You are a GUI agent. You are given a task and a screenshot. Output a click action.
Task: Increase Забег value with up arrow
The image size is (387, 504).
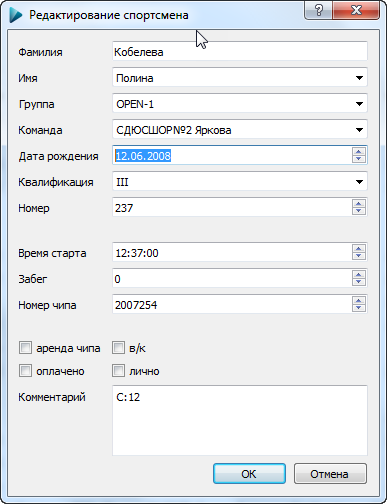[x=359, y=274]
